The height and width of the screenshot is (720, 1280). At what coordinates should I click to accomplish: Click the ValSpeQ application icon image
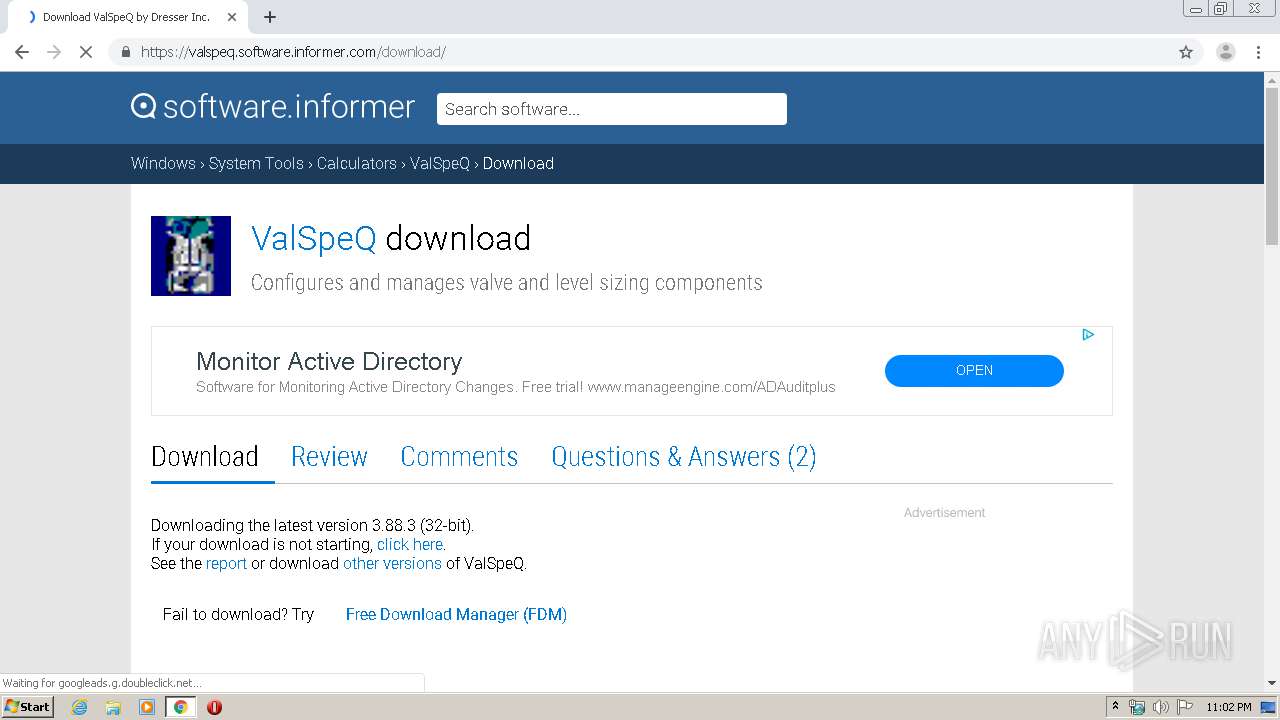(191, 256)
